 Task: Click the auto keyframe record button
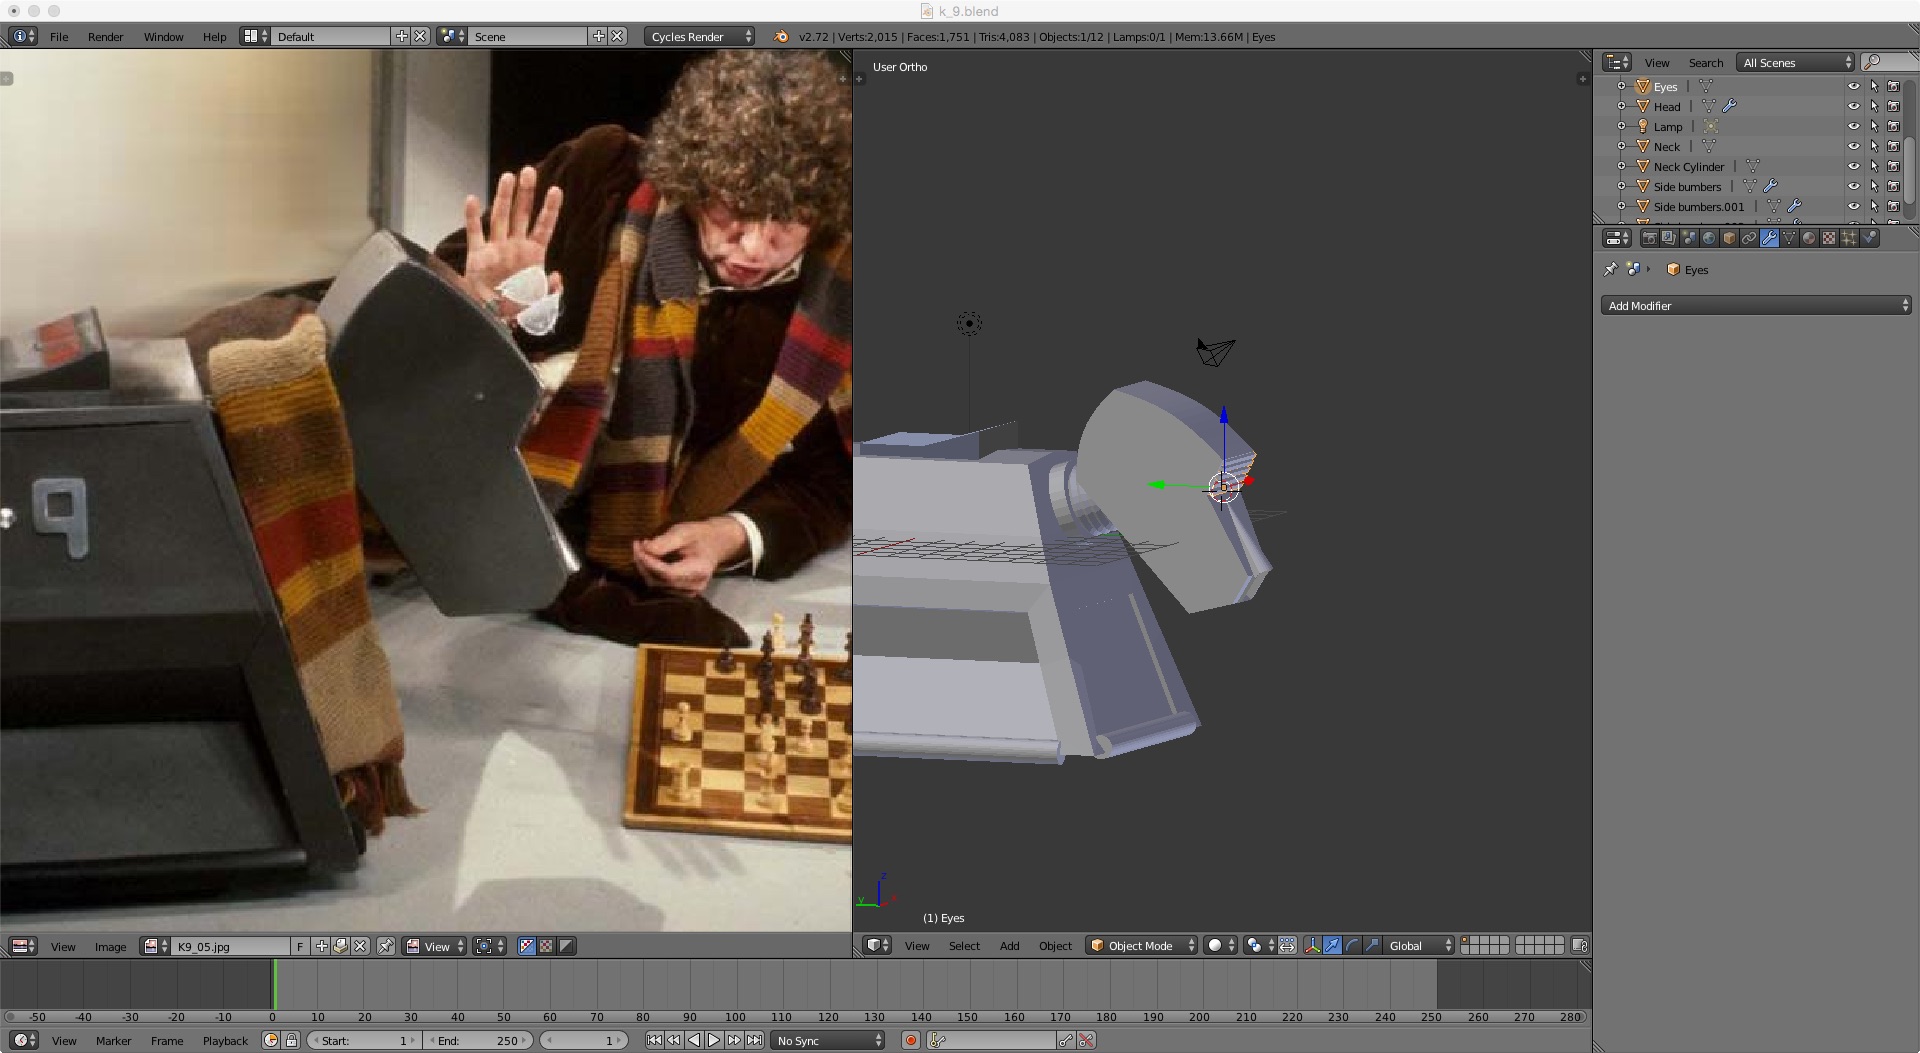[910, 1040]
